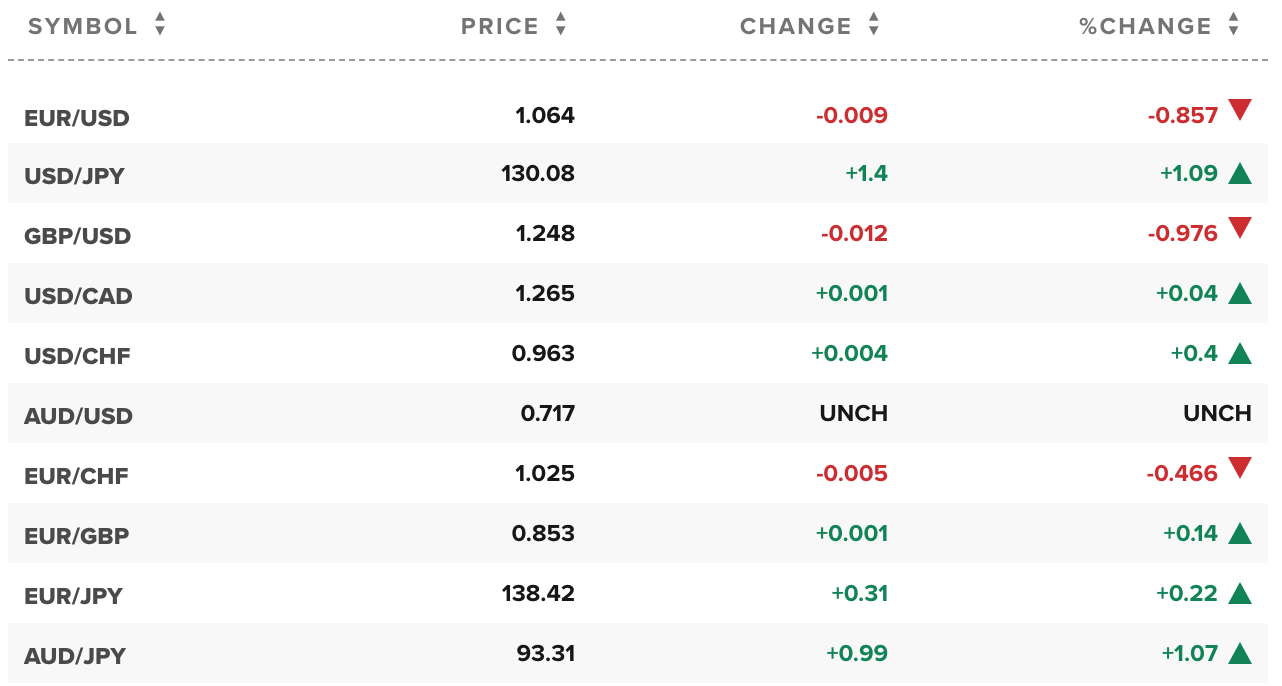Open the EUR/GBP symbol link

tap(77, 536)
